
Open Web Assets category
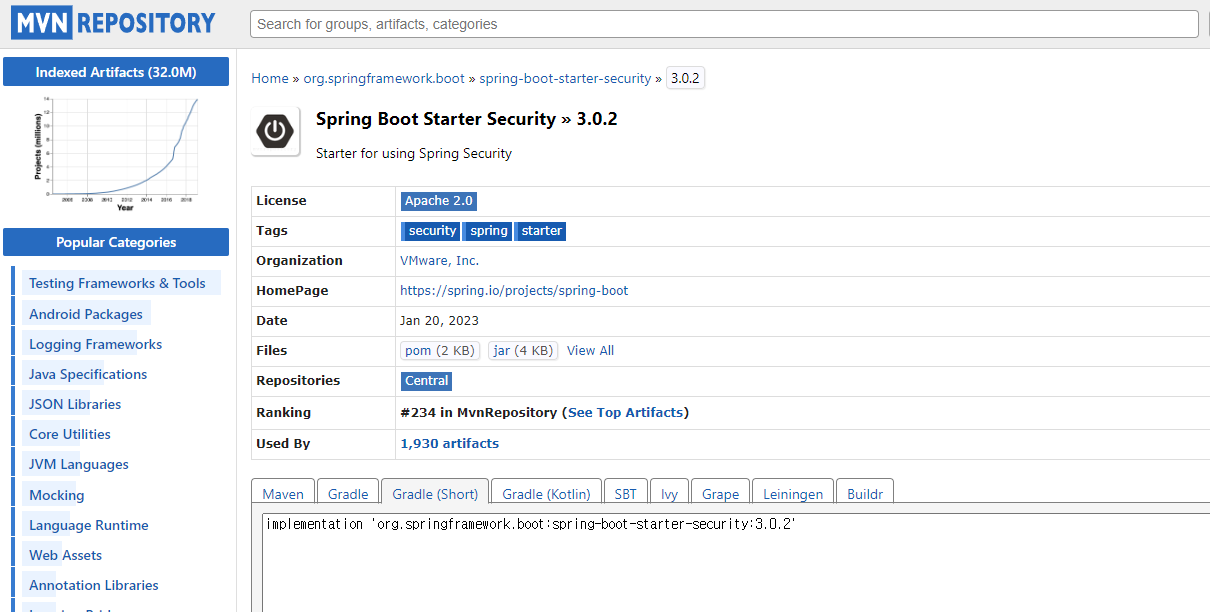click(x=66, y=555)
